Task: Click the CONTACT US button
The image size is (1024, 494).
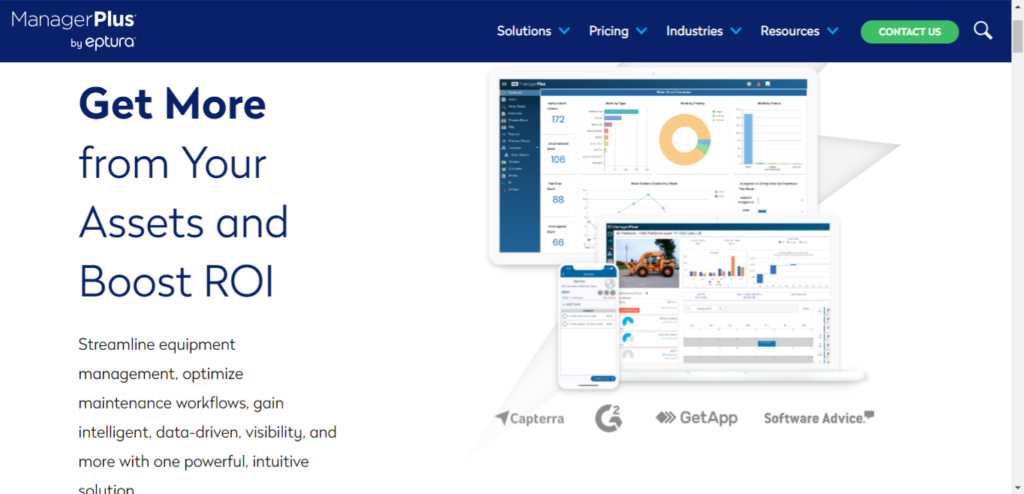Action: (909, 31)
